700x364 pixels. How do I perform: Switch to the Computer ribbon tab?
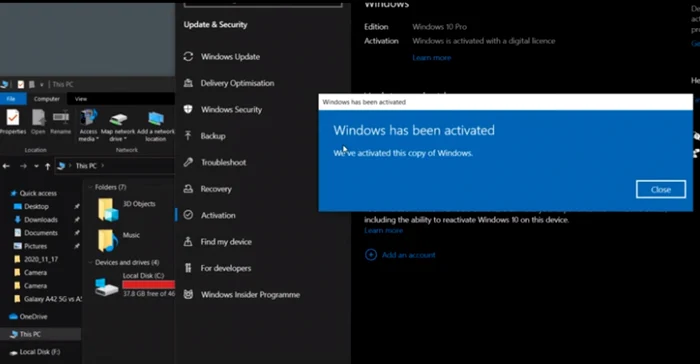[x=46, y=99]
